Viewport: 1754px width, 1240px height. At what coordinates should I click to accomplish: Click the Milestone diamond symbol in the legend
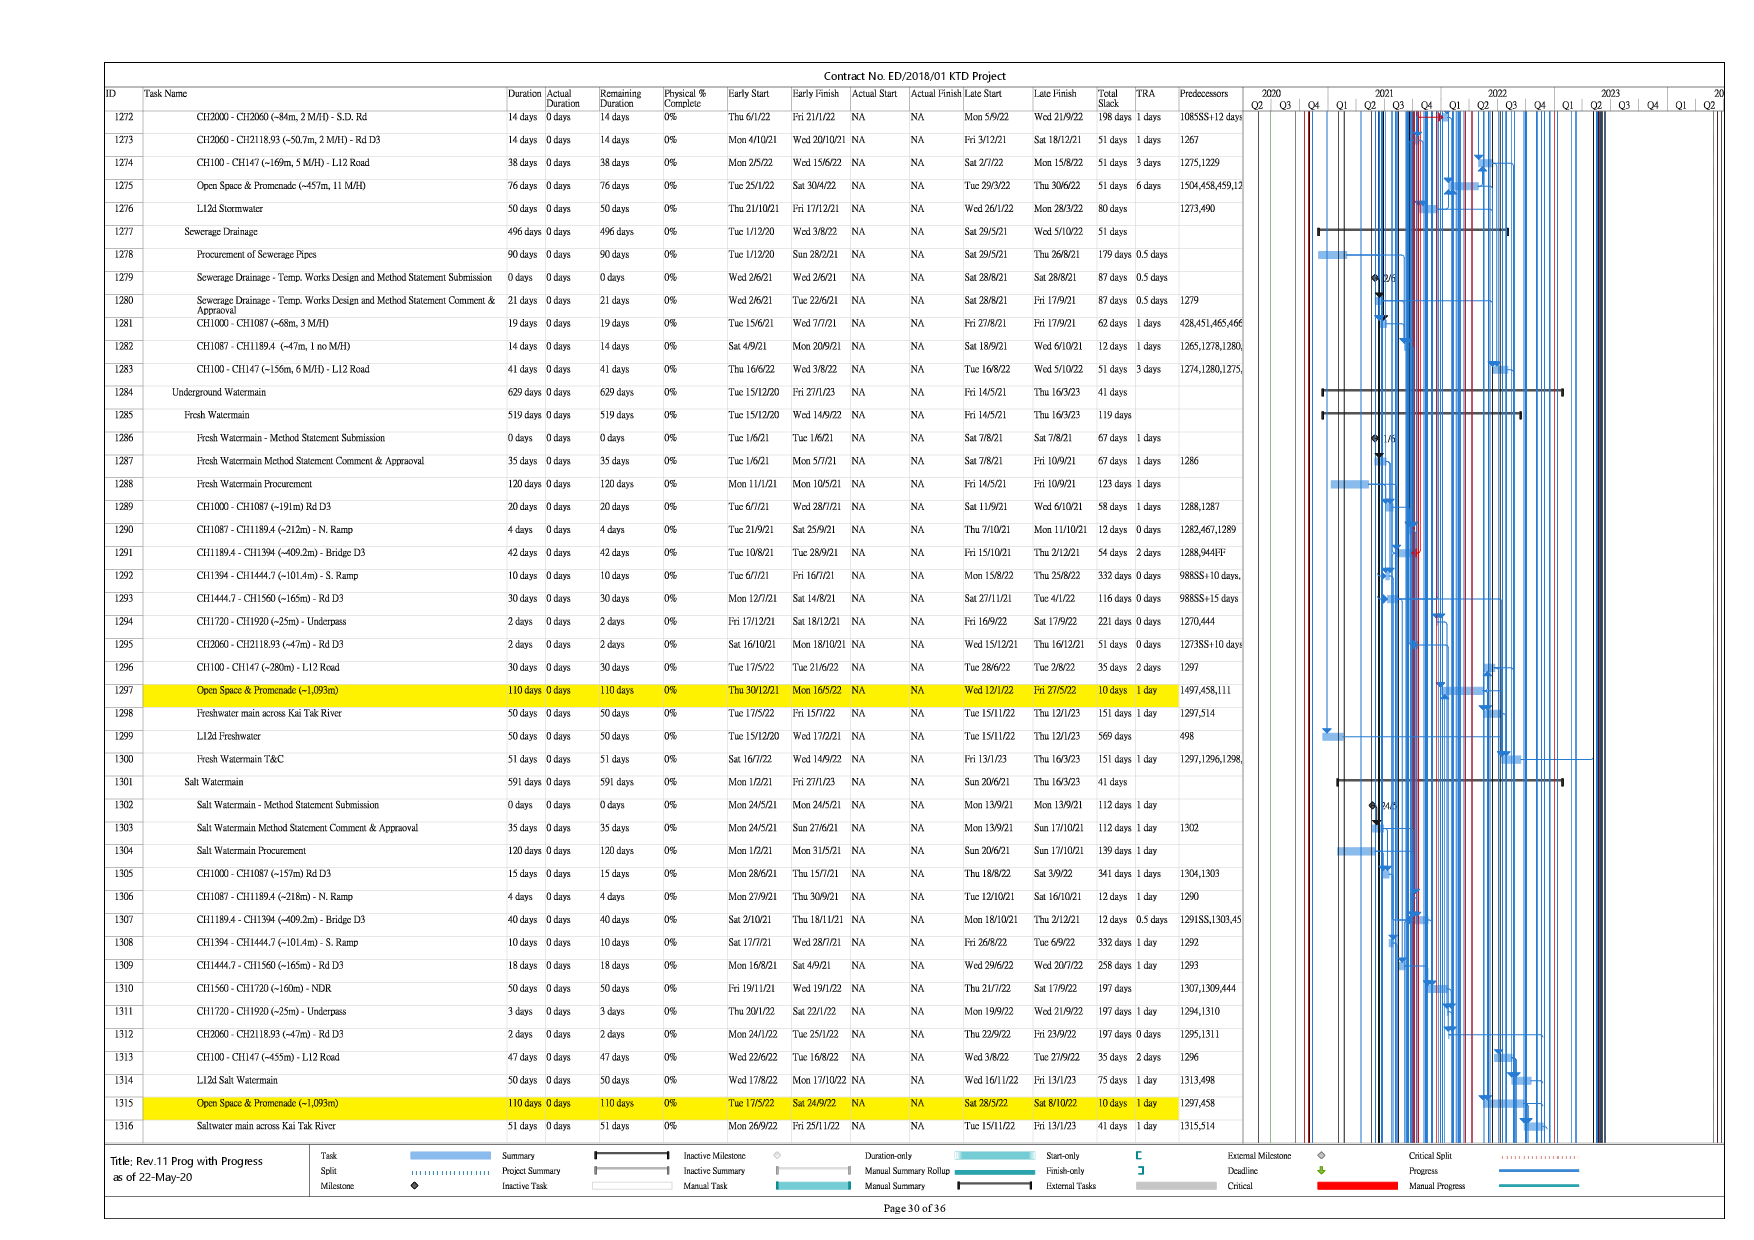414,1186
